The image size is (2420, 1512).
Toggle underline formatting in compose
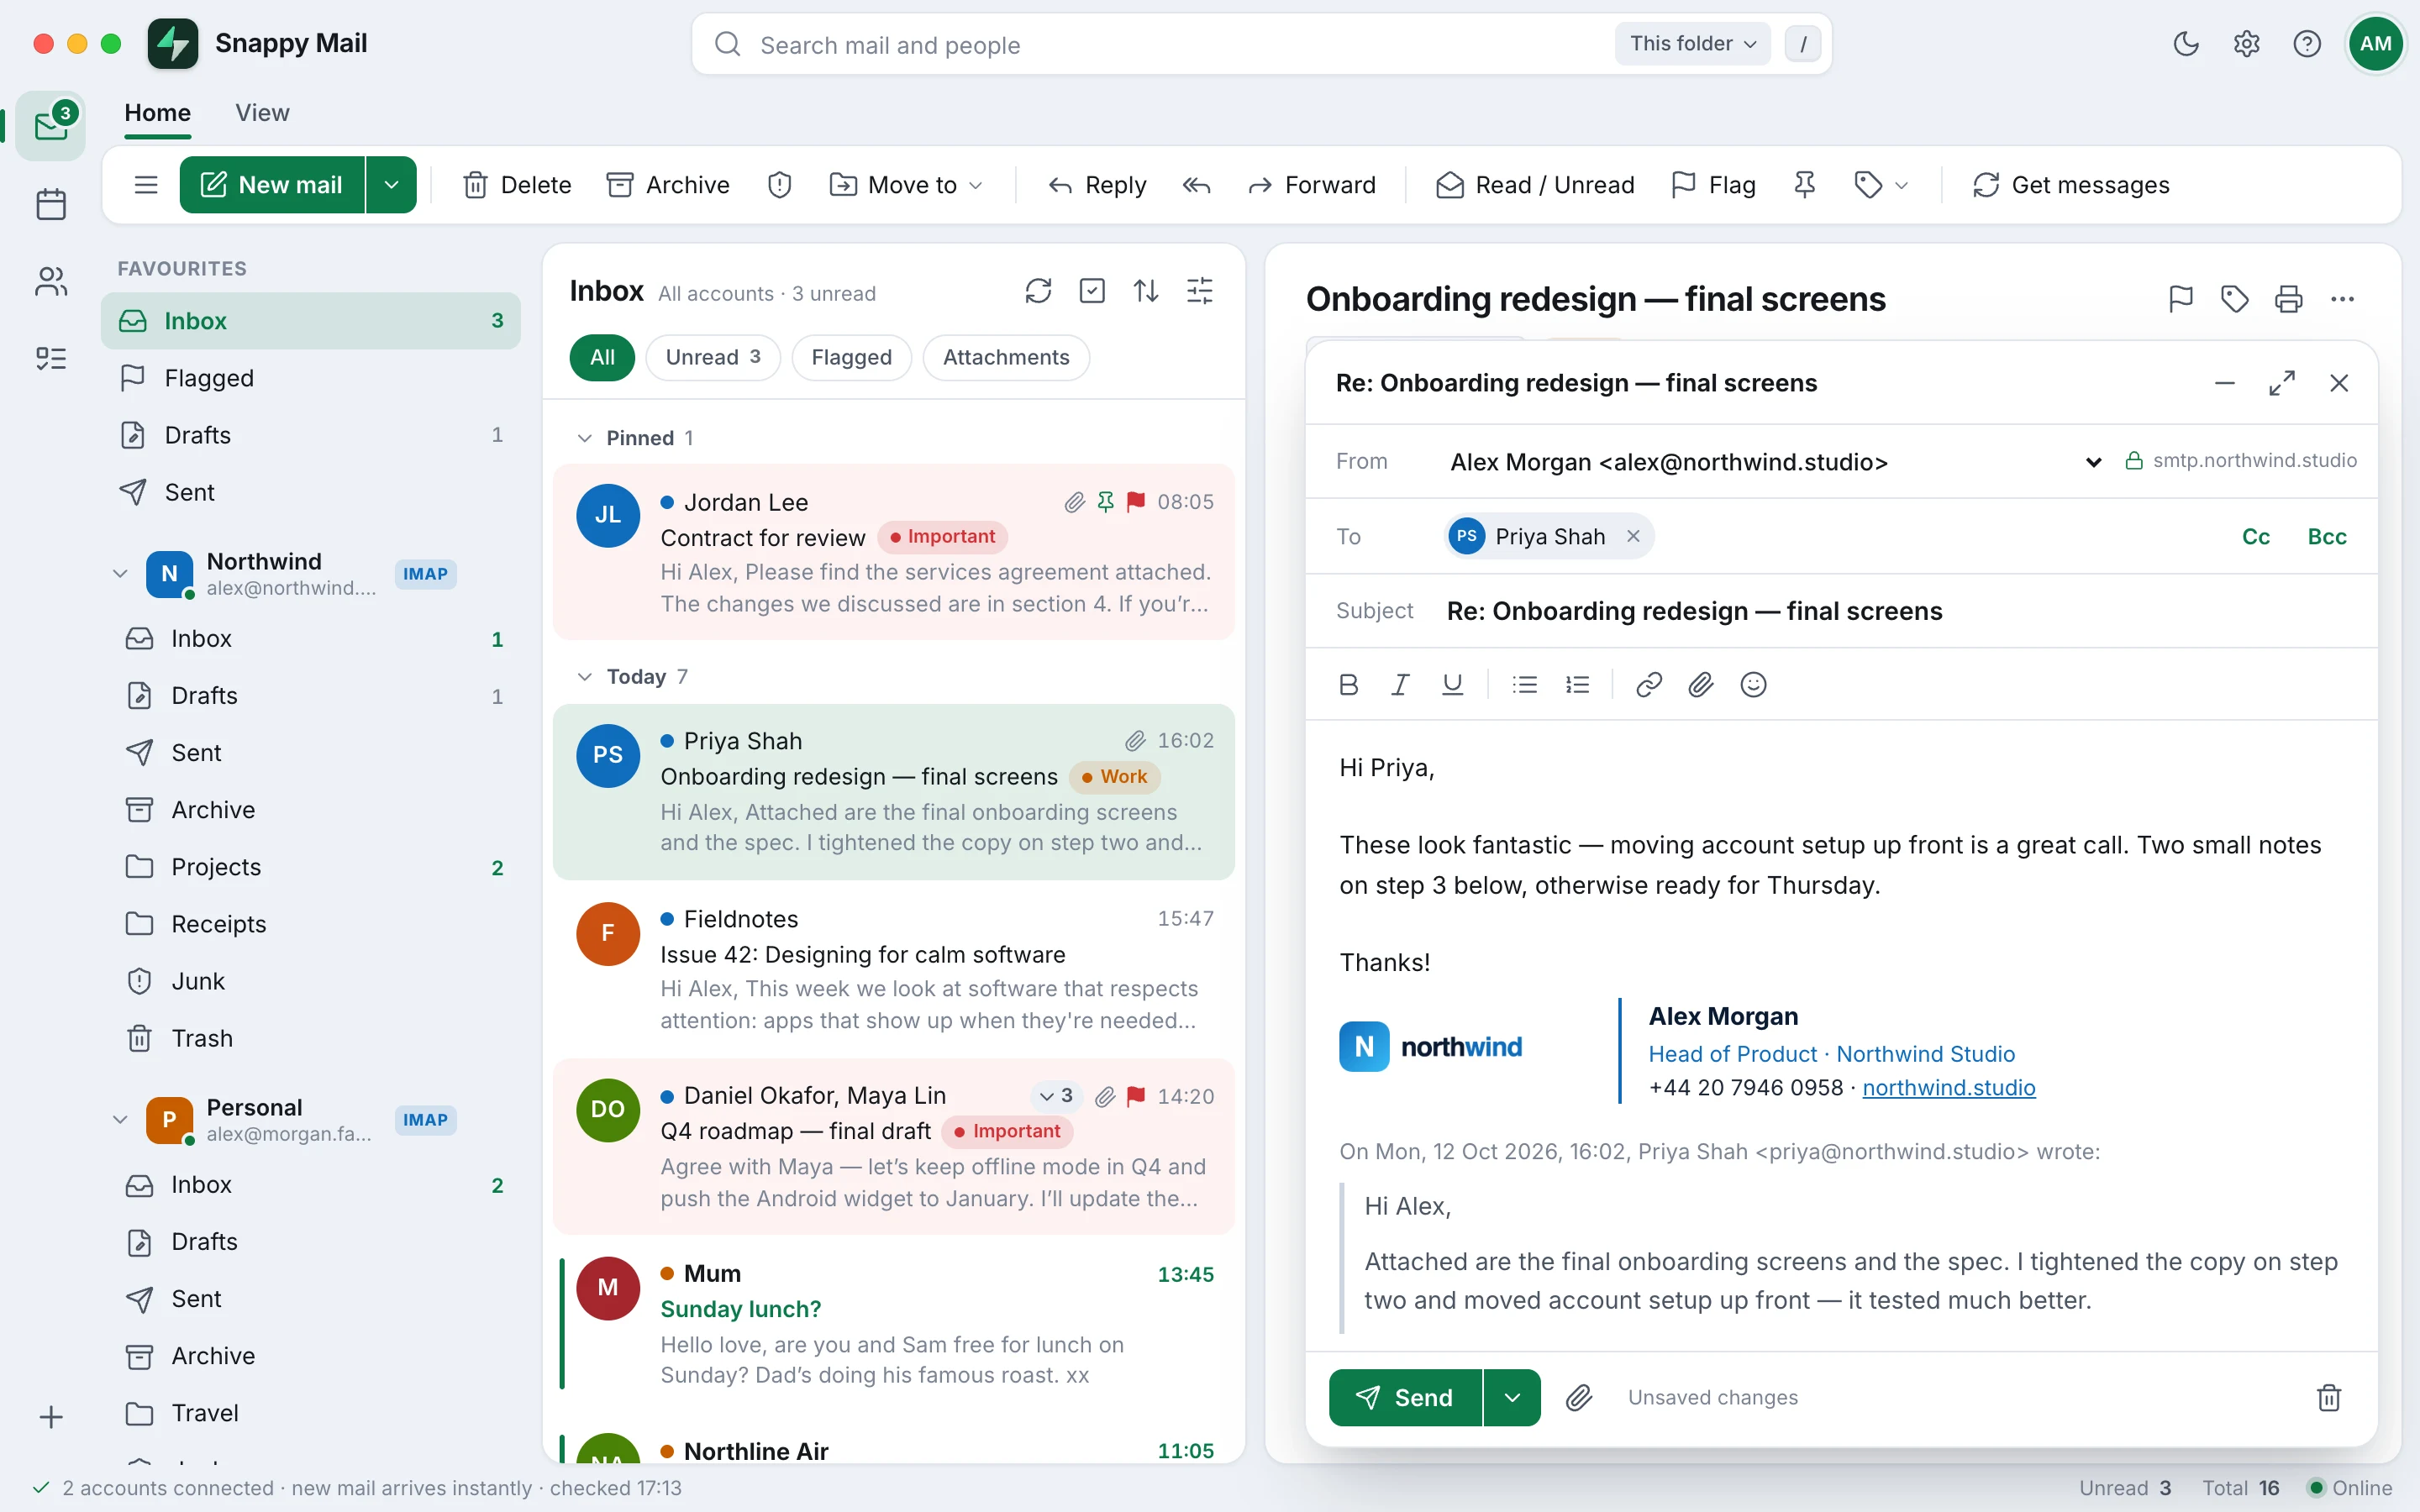1452,684
